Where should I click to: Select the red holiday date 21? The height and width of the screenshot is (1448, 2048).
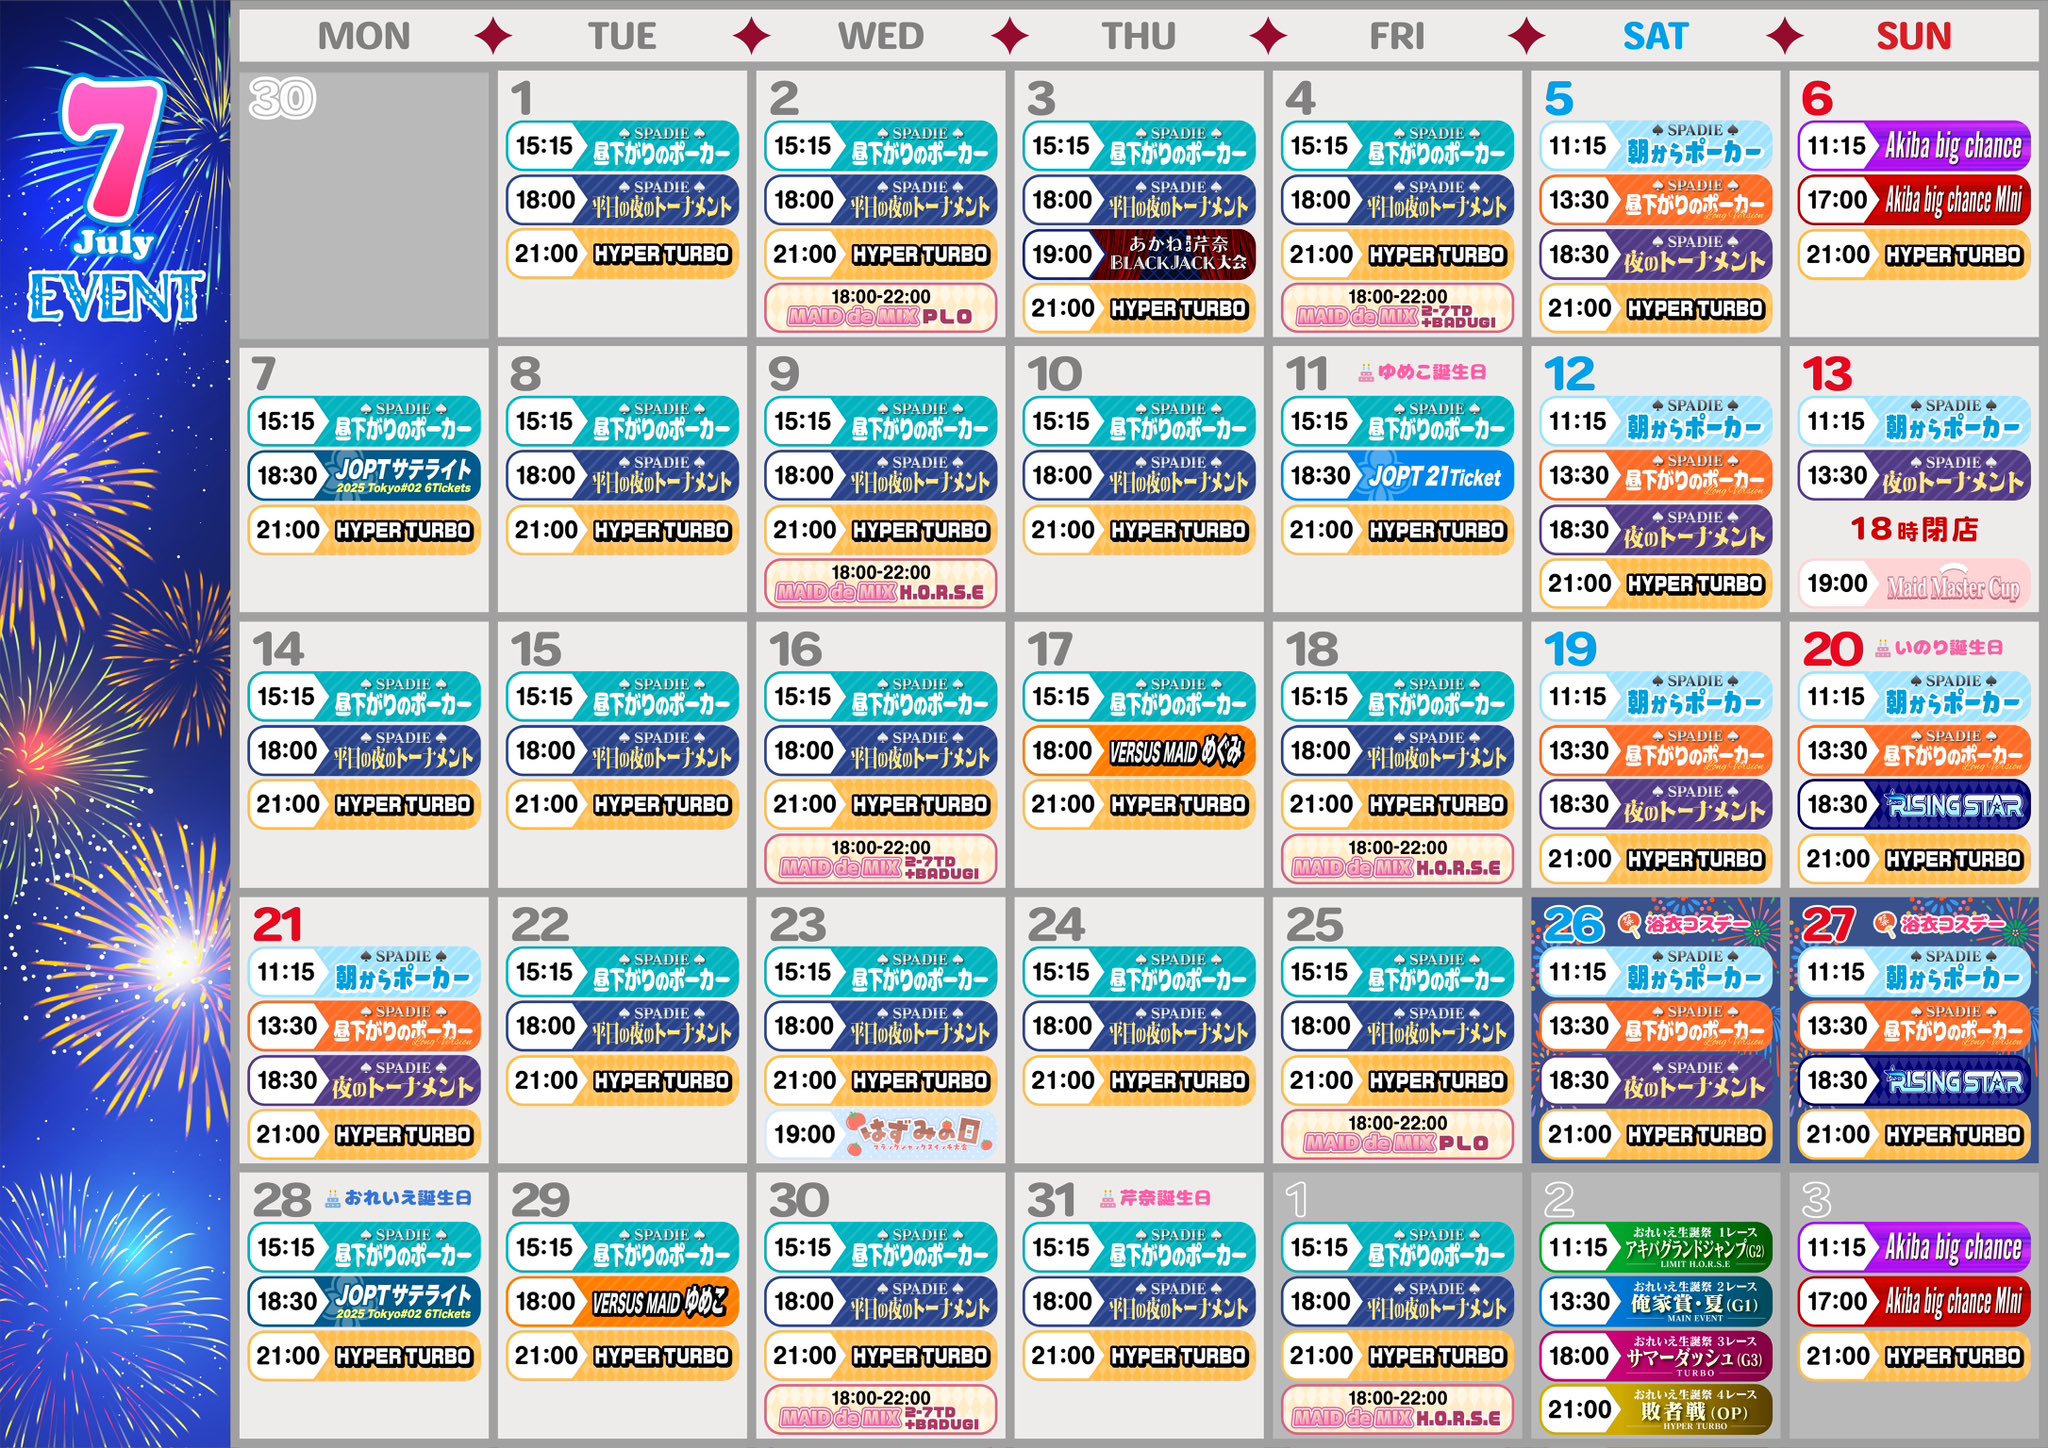(277, 925)
